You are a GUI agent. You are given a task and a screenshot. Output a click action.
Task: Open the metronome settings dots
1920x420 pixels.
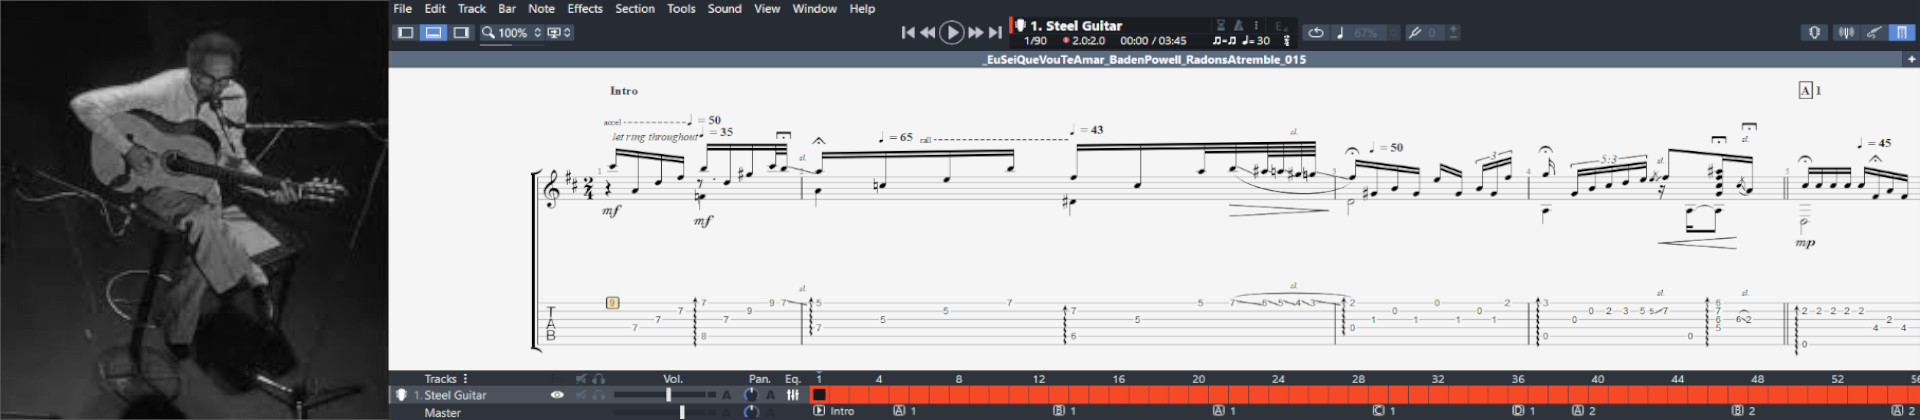point(1256,25)
